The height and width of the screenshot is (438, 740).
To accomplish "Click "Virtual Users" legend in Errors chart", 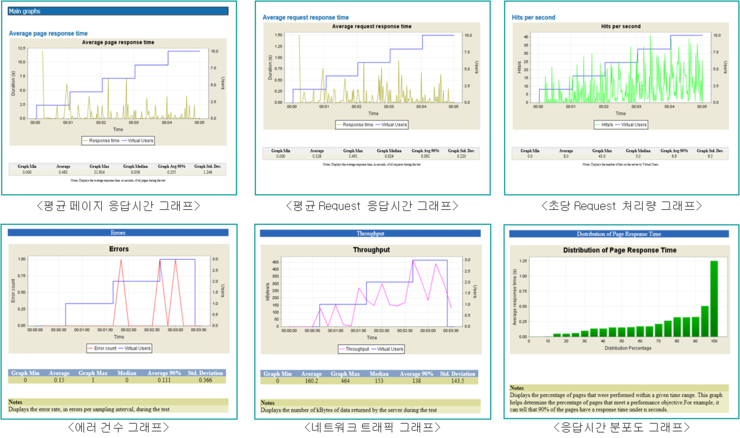I will 135,348.
